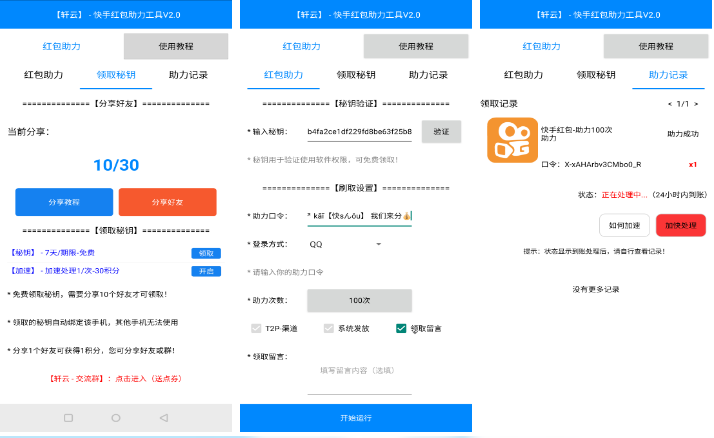Click top blue 红包助力 tab on middle screen
The width and height of the screenshot is (714, 438).
301,46
